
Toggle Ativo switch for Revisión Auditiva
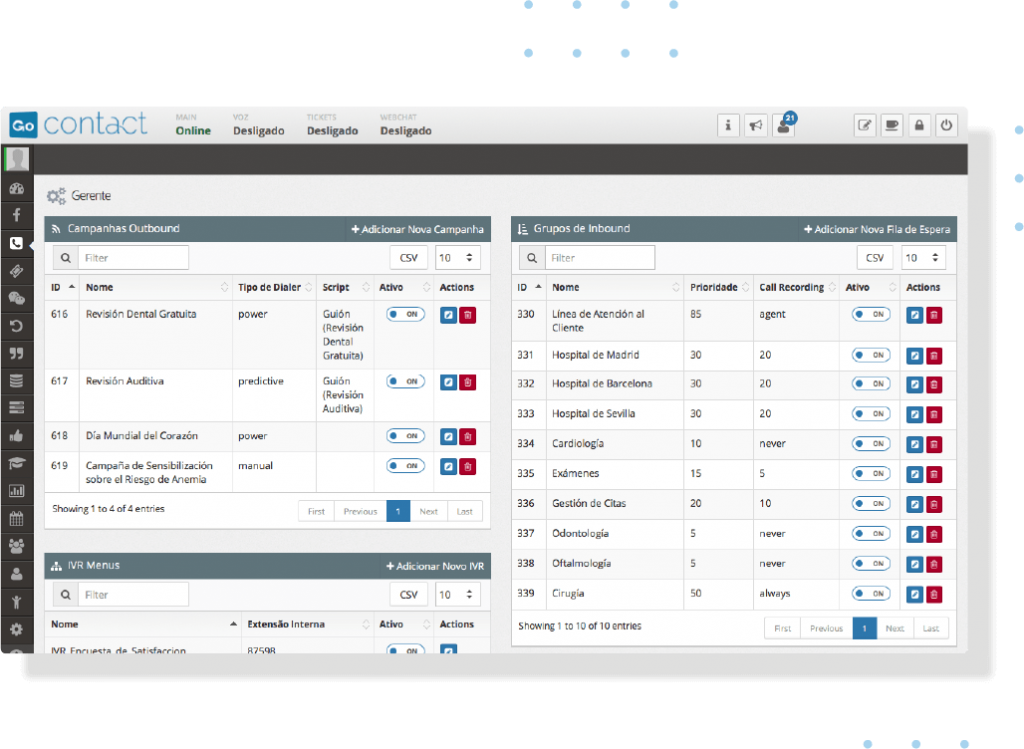tap(406, 381)
